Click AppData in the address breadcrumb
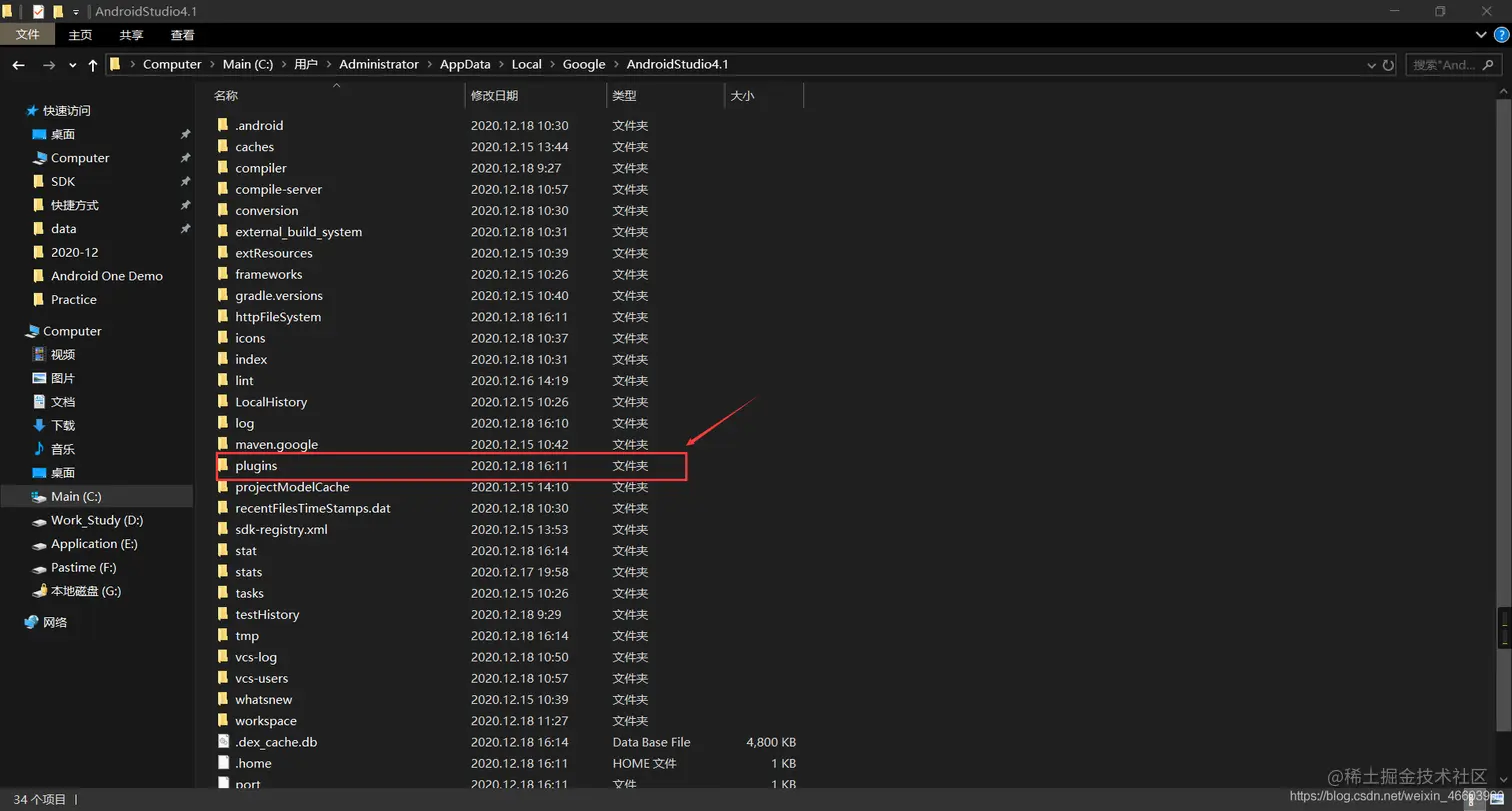 tap(465, 64)
